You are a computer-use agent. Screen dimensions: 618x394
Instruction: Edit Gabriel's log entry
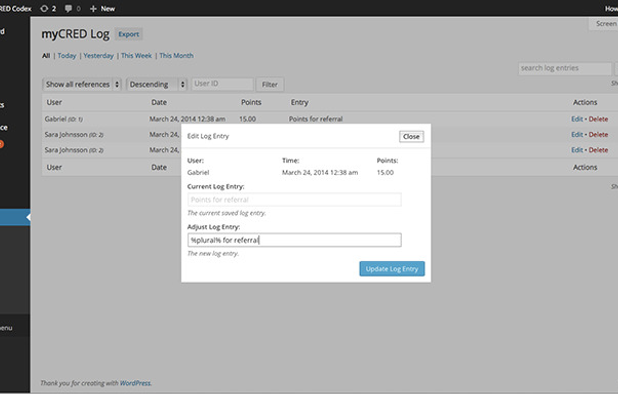[x=577, y=119]
